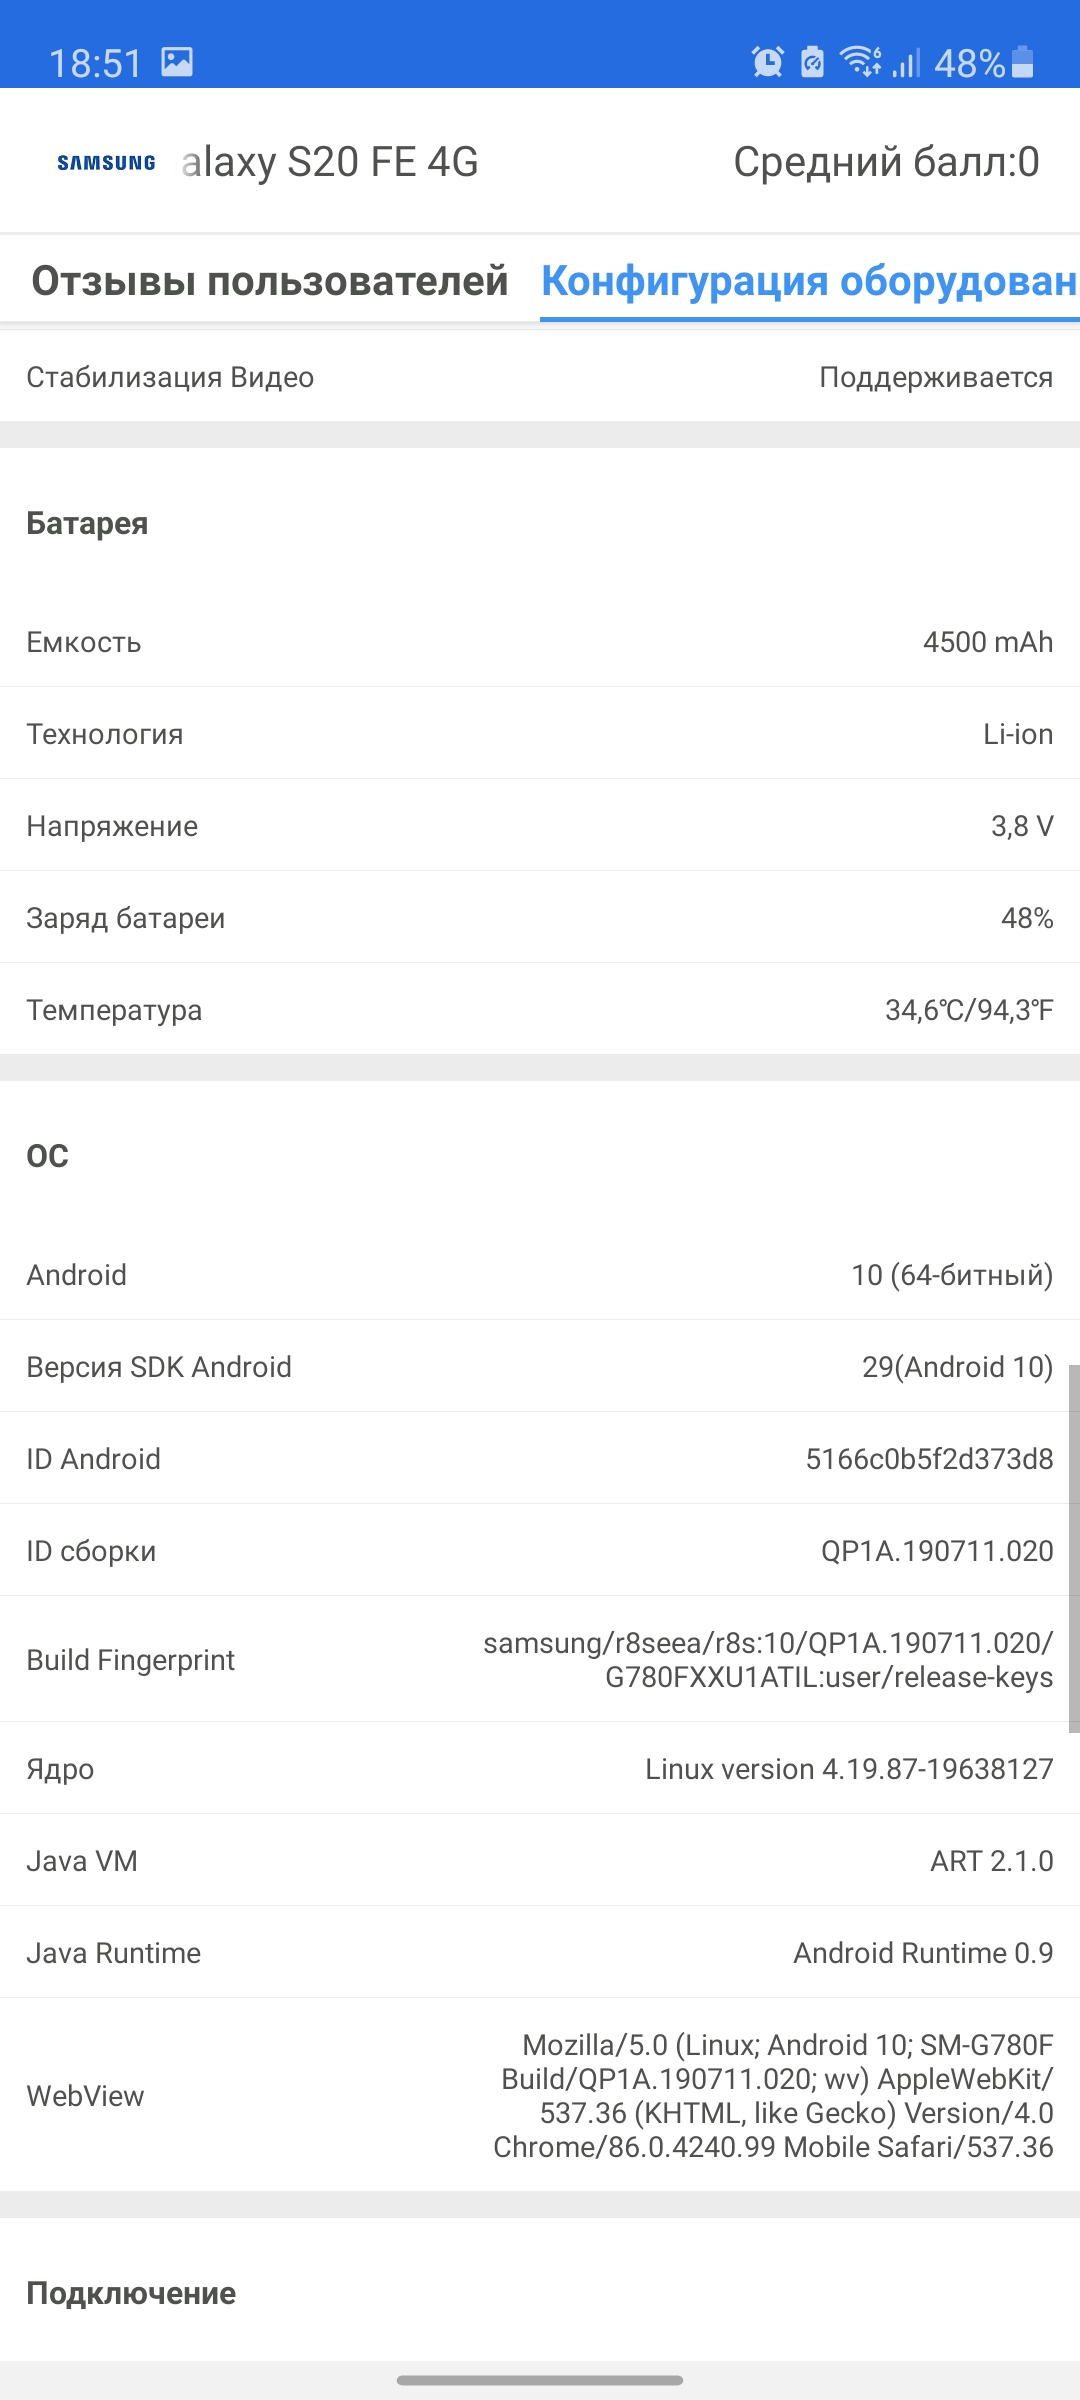The height and width of the screenshot is (2400, 1080).
Task: Tap the Ядро Linux version row
Action: 540,1769
